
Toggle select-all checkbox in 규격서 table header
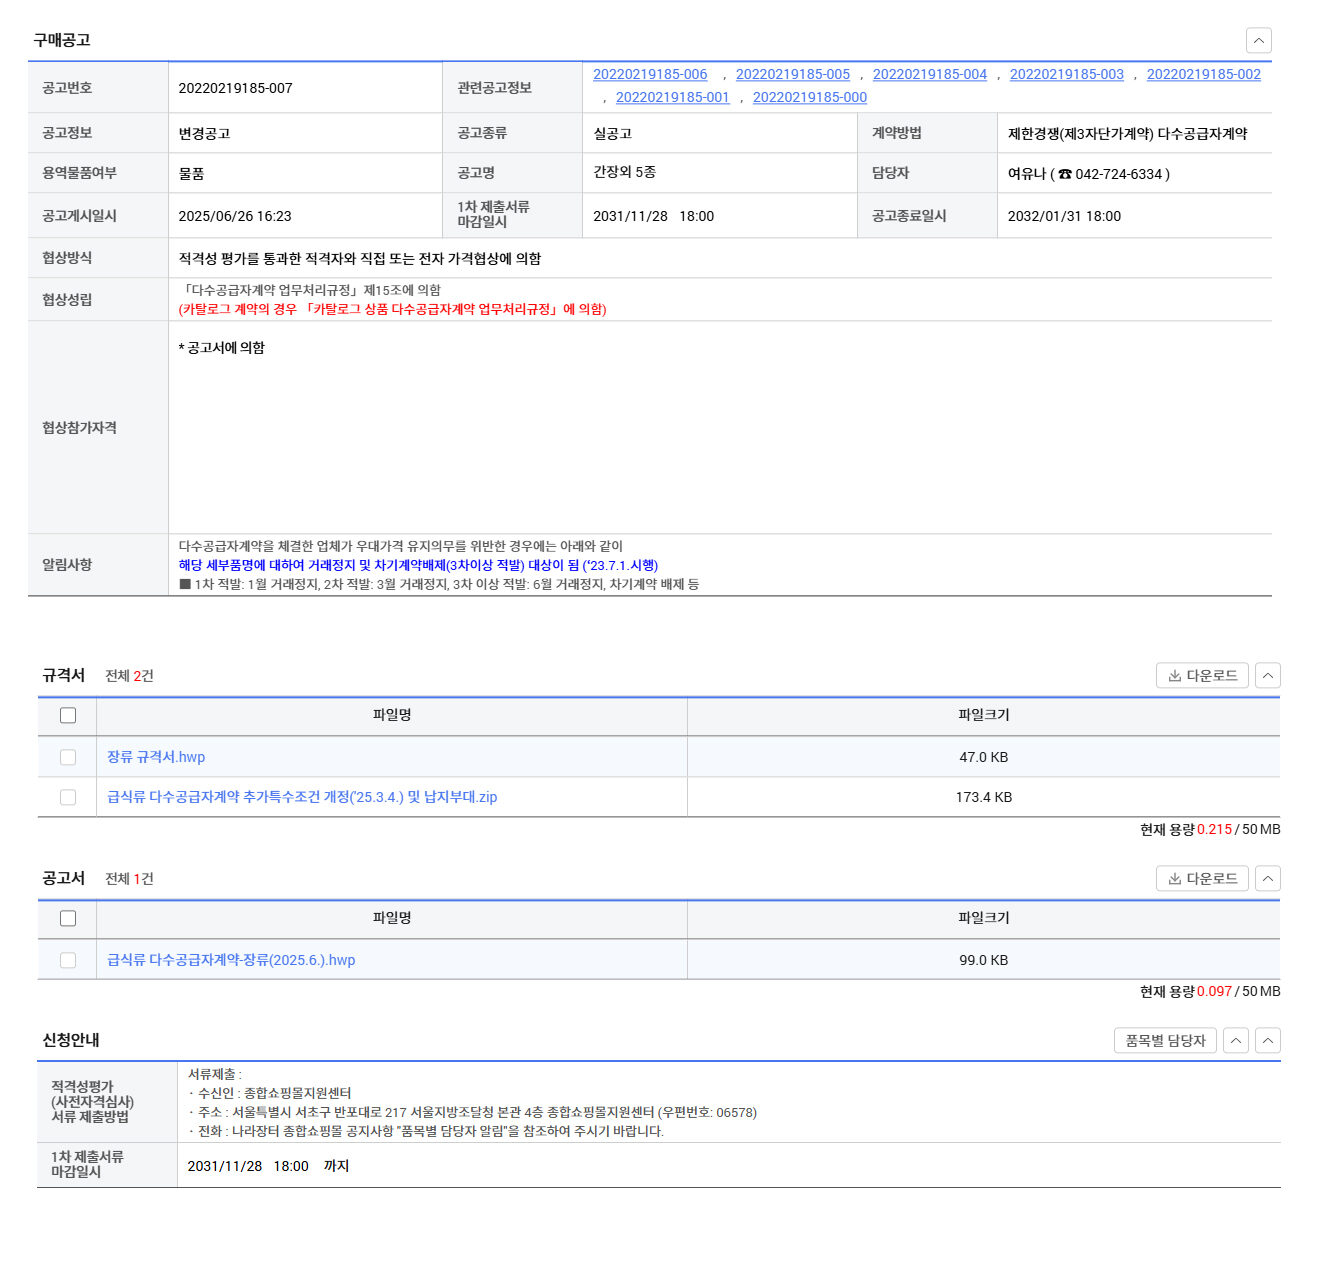pos(68,716)
